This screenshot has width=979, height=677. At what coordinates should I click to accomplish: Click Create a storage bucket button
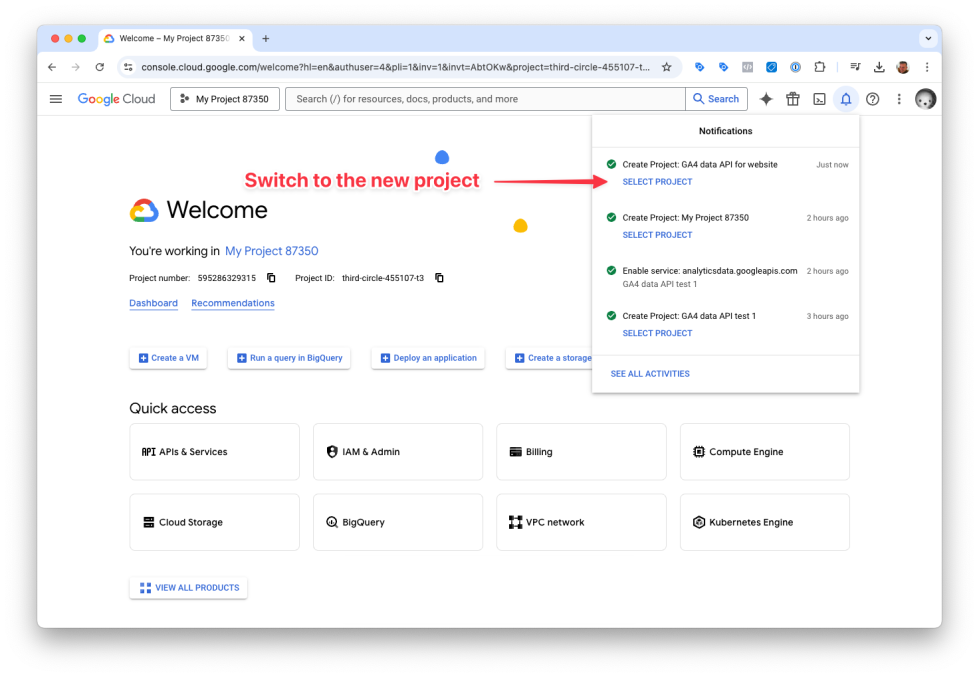point(549,358)
